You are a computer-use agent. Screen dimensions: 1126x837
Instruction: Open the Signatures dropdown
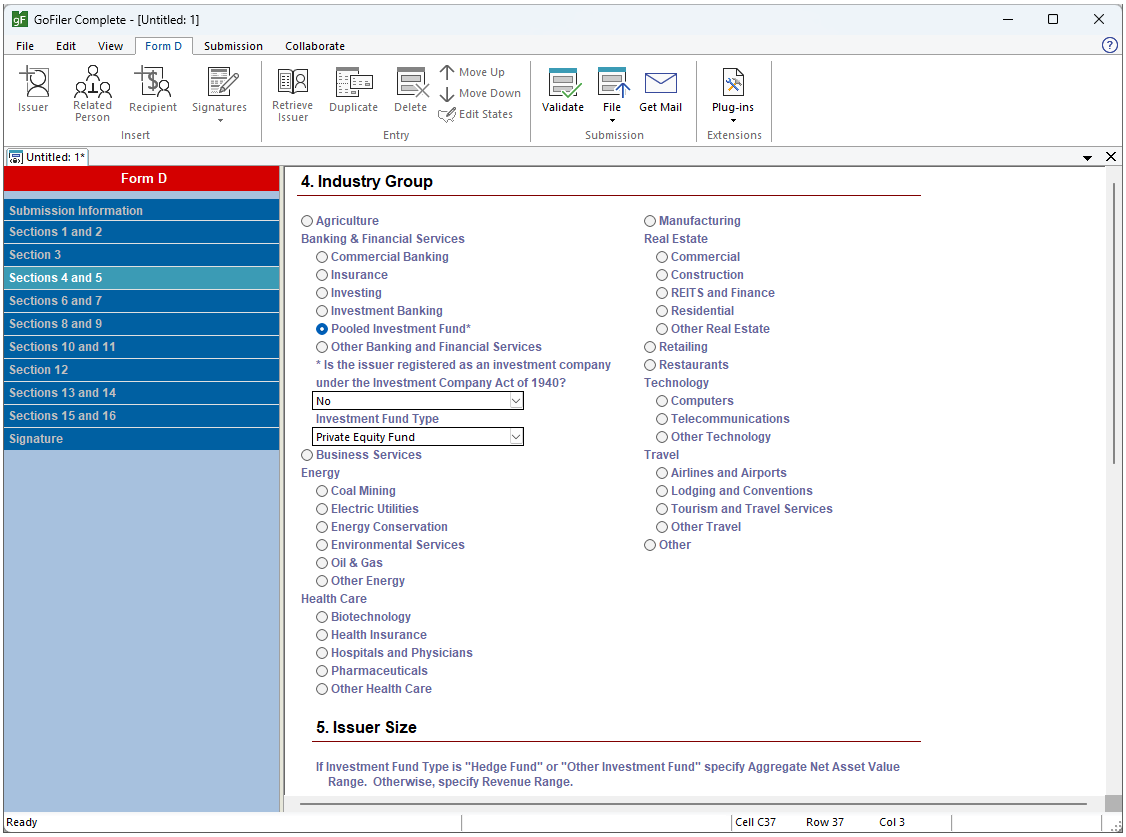pyautogui.click(x=219, y=93)
